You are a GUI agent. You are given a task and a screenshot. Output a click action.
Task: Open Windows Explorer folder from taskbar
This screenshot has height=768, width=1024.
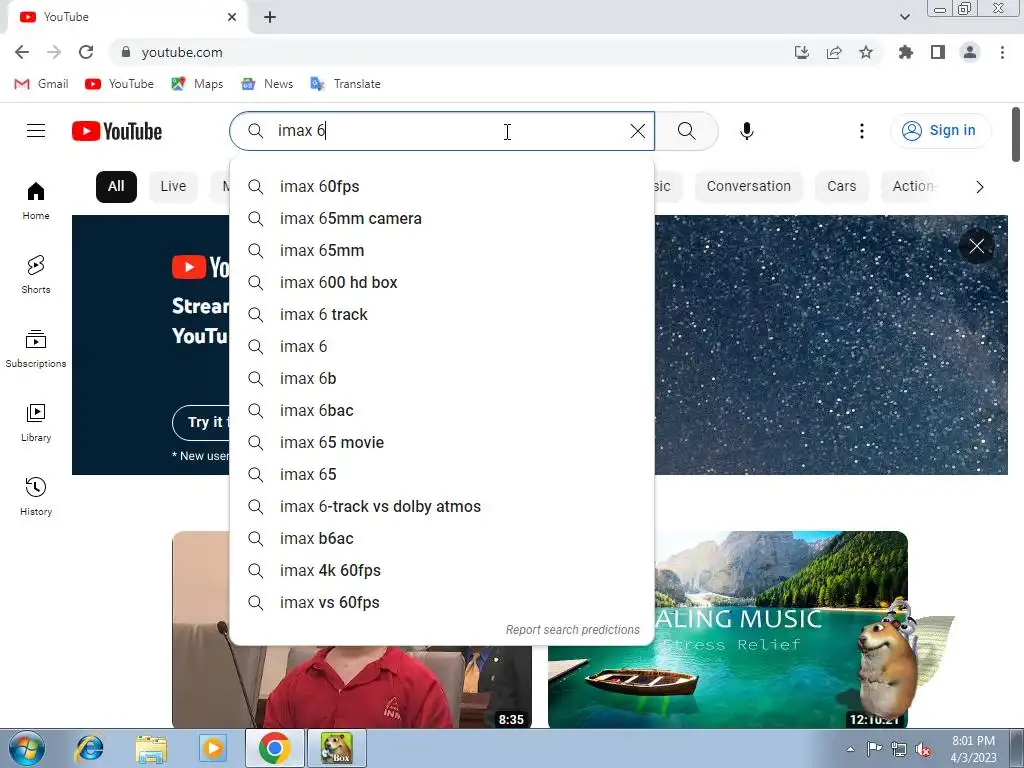tap(151, 748)
